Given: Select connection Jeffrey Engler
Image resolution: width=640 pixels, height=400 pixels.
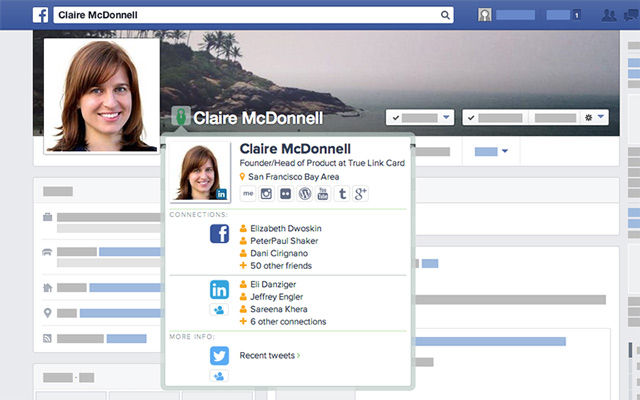Looking at the screenshot, I should [276, 297].
